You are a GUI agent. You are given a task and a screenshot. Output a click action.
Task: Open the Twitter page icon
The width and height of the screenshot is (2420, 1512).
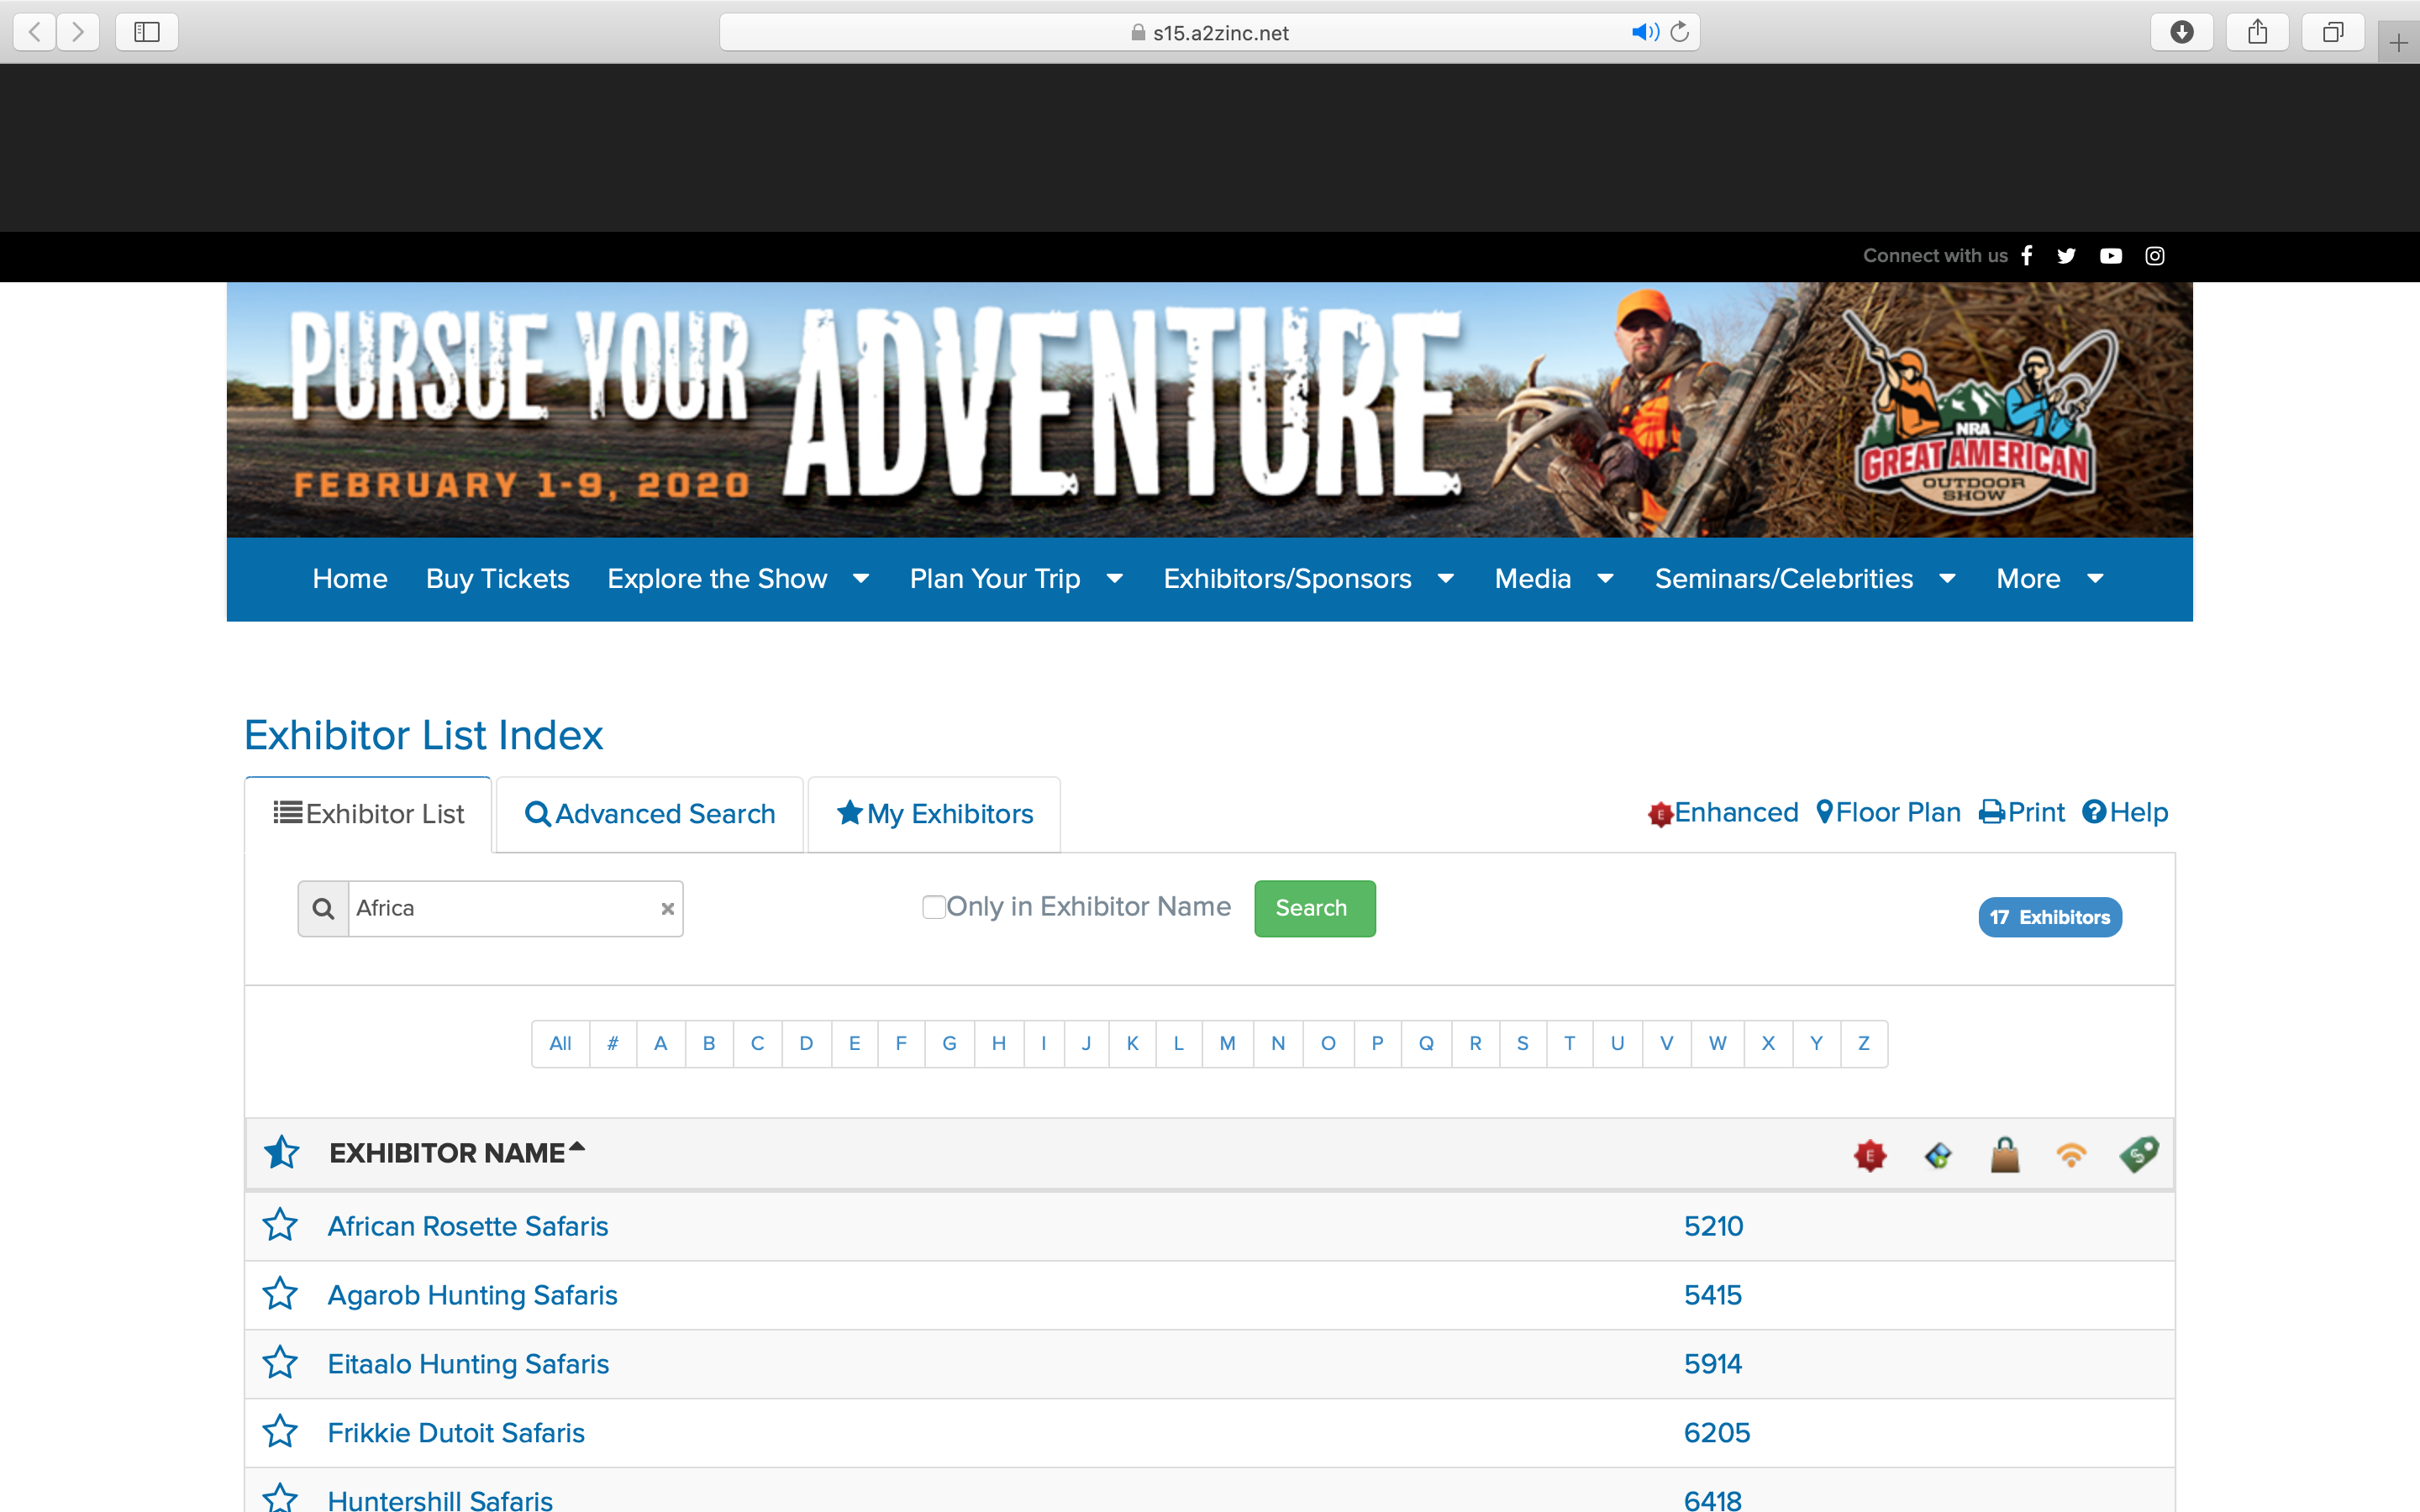[2066, 256]
